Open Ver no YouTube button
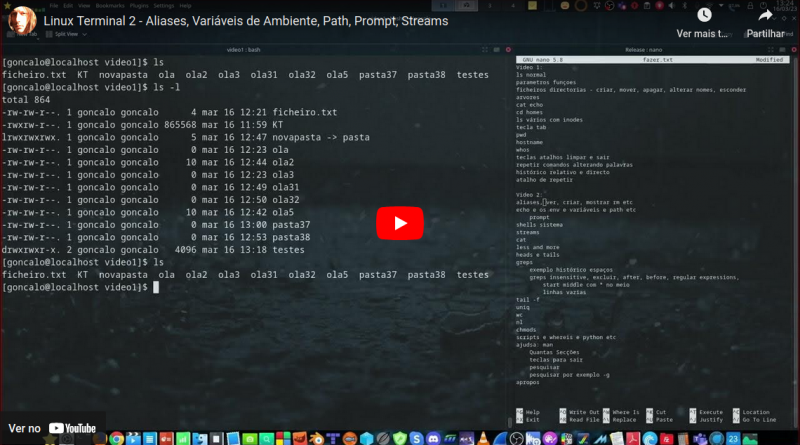The width and height of the screenshot is (800, 445). click(x=55, y=427)
